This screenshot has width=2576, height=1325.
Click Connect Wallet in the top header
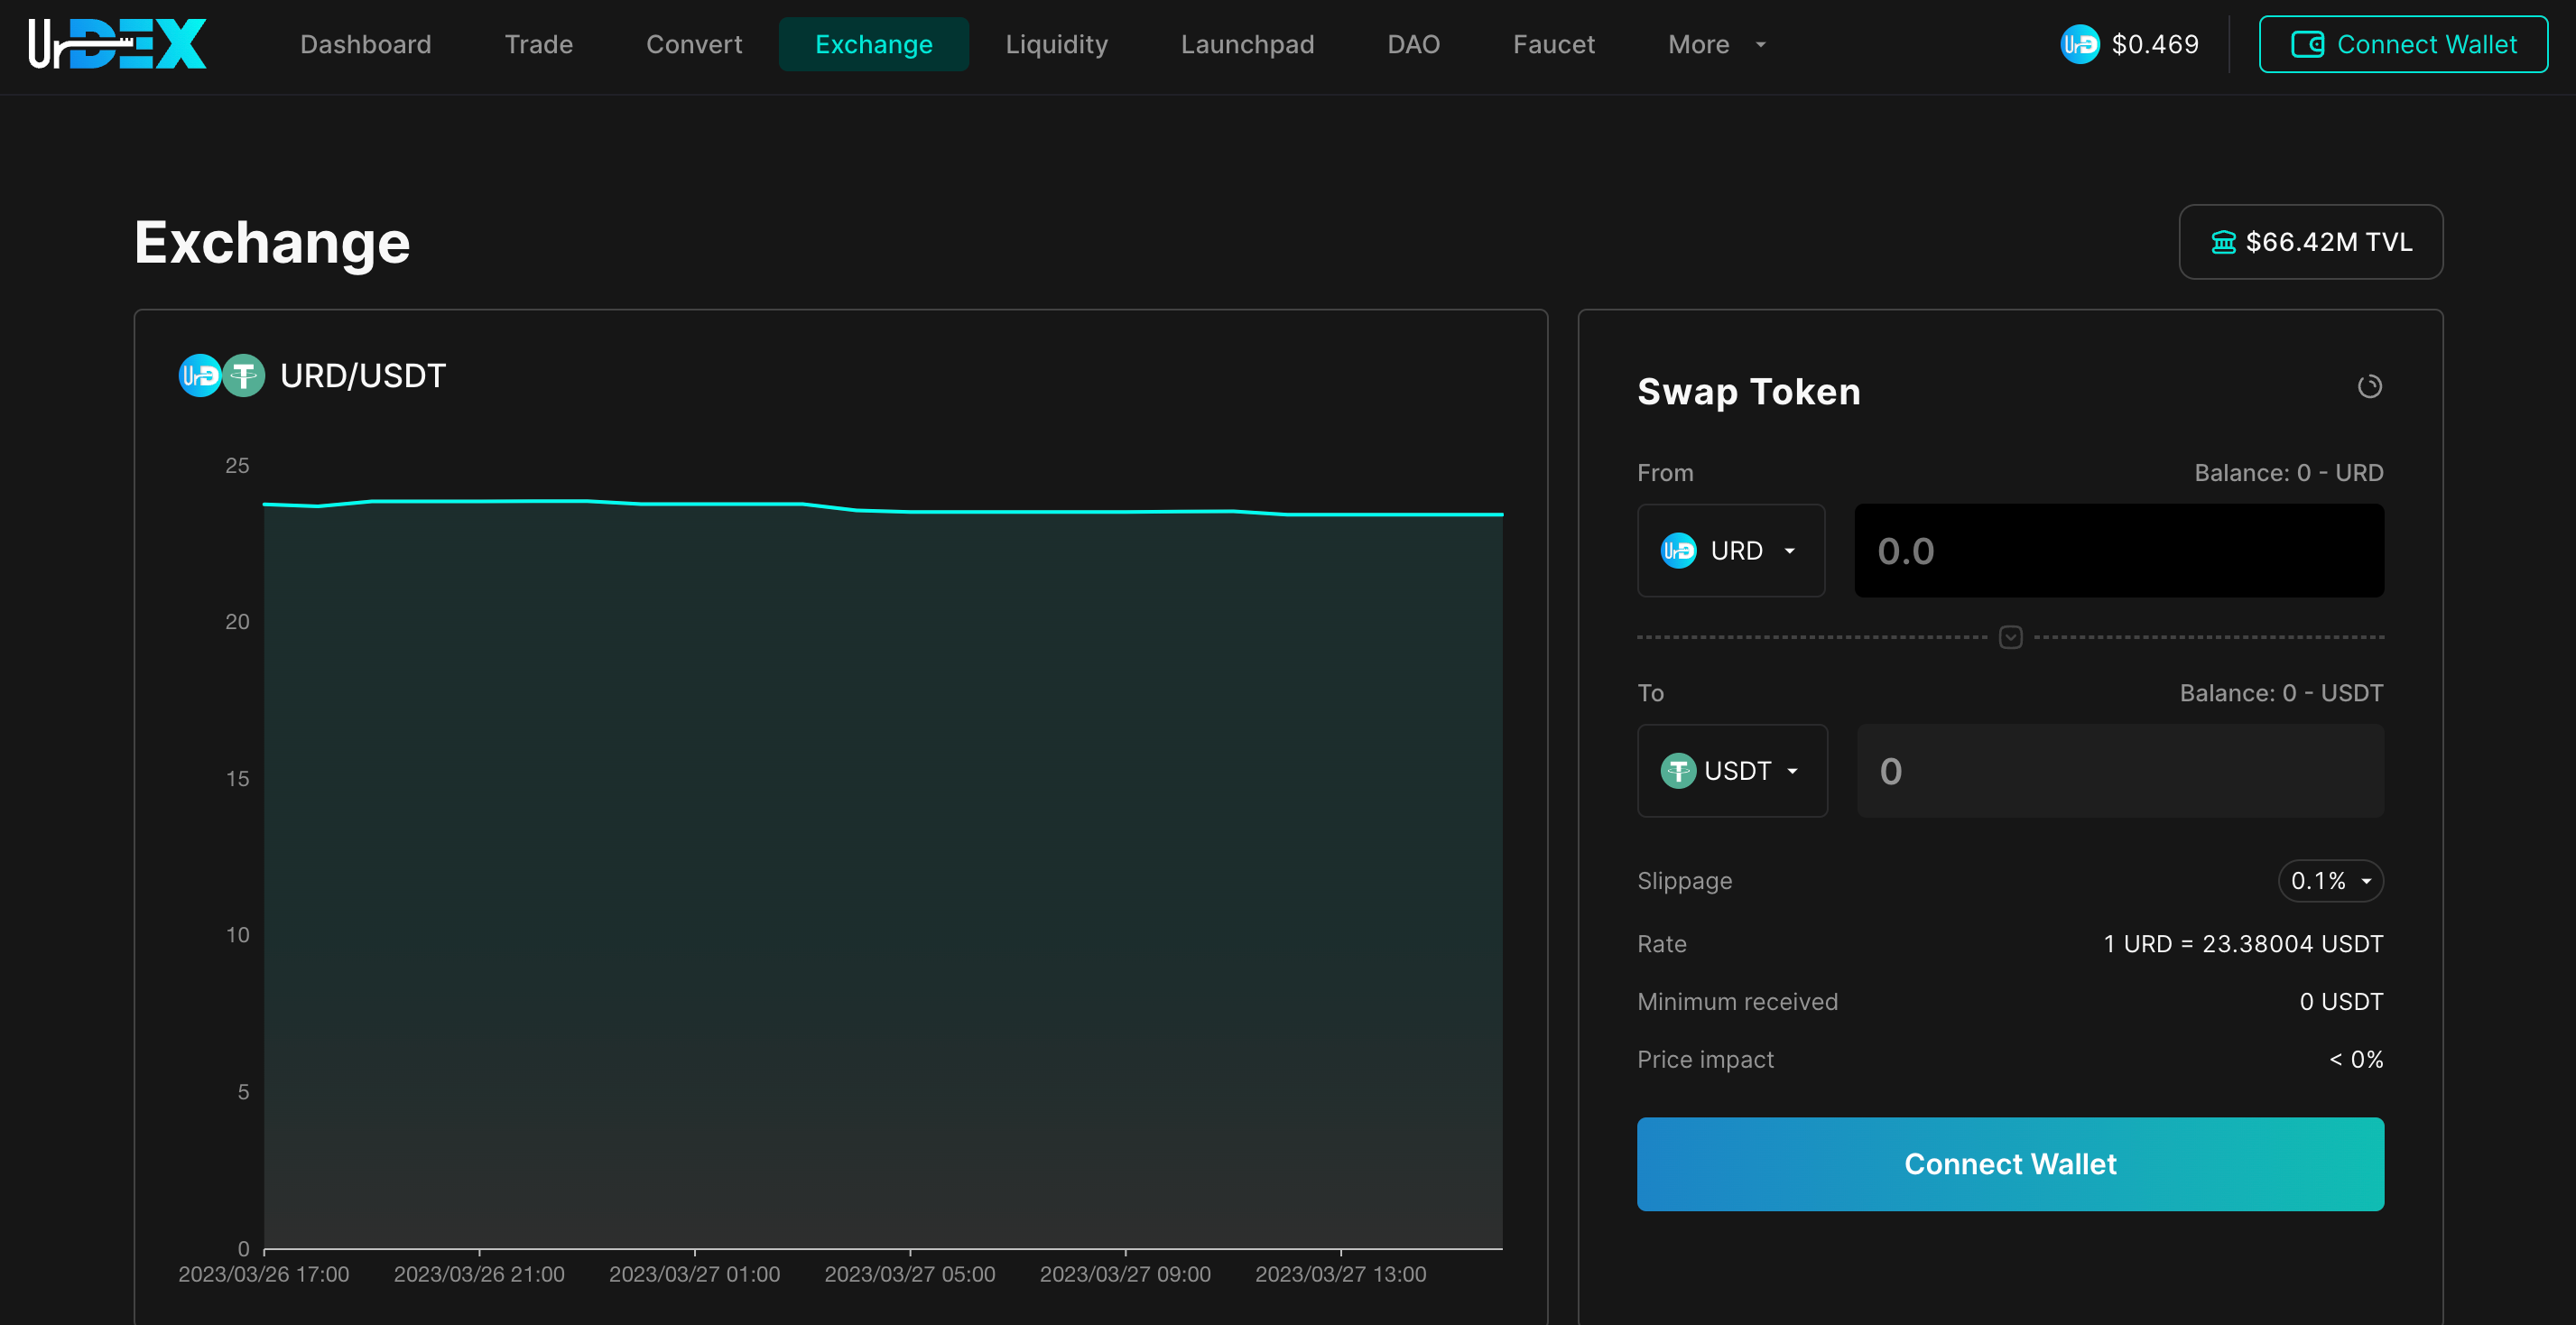pos(2403,44)
